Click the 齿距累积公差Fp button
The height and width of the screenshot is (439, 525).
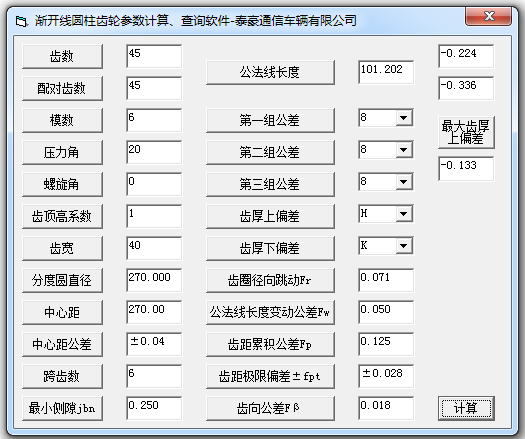click(270, 345)
